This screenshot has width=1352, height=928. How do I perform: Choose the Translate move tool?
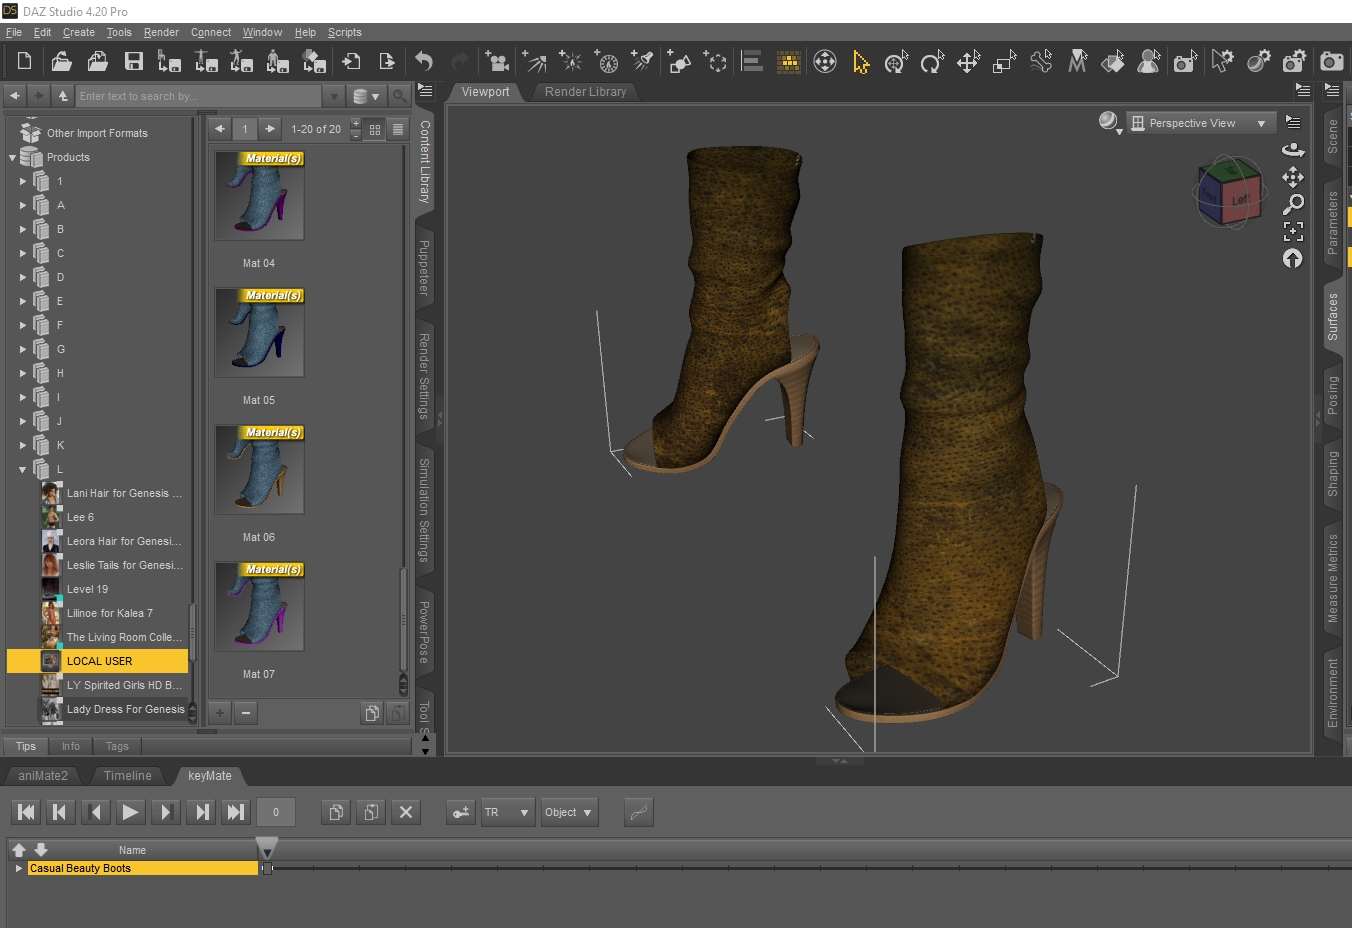tap(968, 62)
